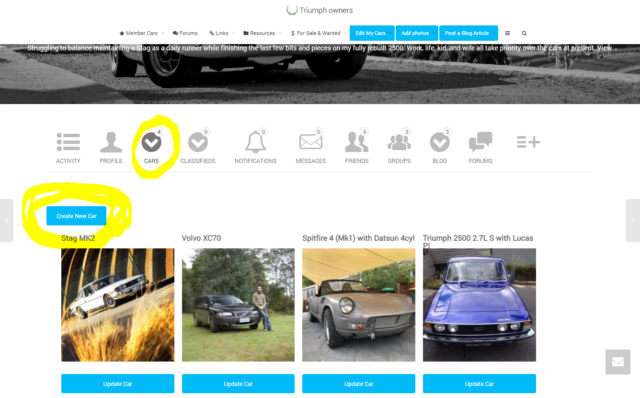Expand the Resources dropdown menu
Image resolution: width=640 pixels, height=398 pixels.
pos(262,33)
